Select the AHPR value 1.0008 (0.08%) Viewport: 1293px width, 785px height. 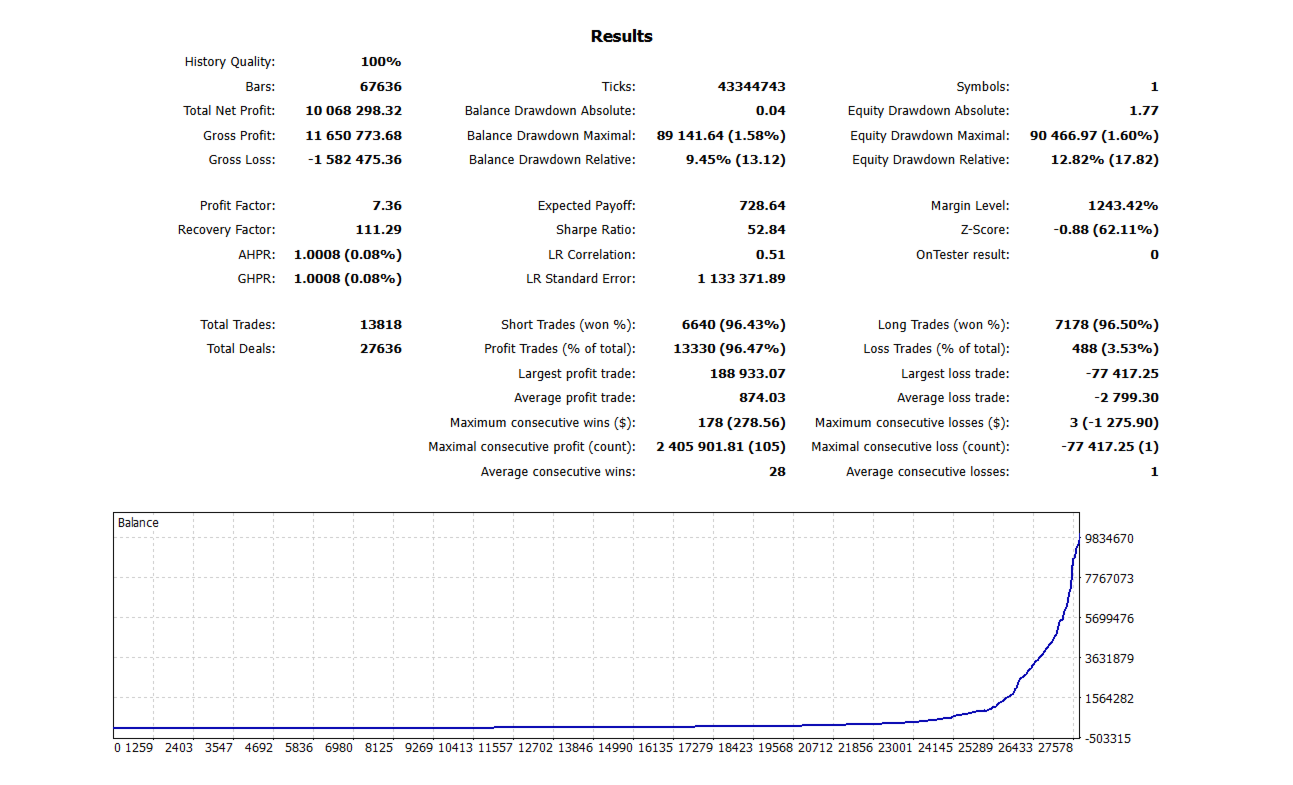(x=348, y=254)
